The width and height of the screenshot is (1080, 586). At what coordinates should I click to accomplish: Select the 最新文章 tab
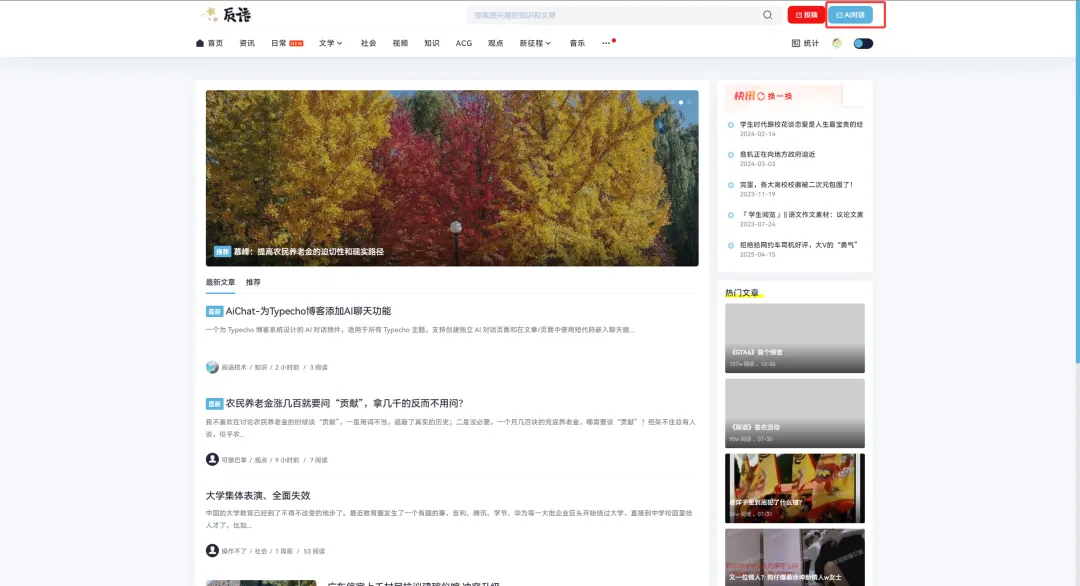[220, 282]
